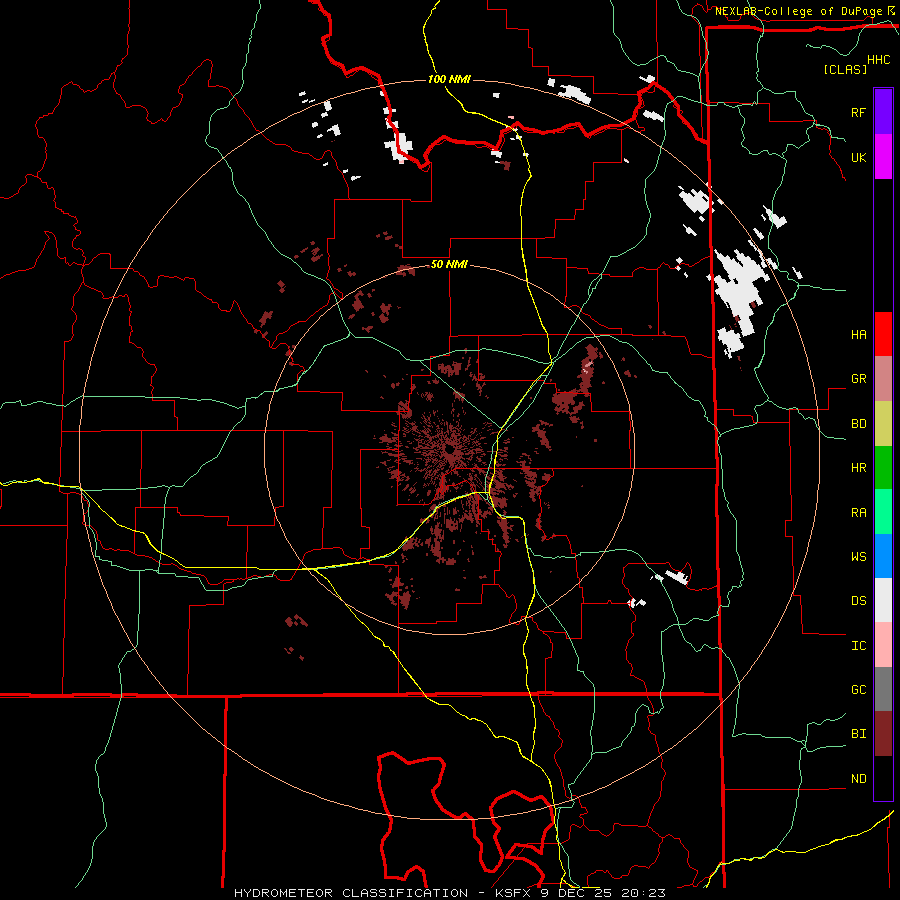Image resolution: width=900 pixels, height=900 pixels.
Task: Click the IC pink legend swatch
Action: pos(883,645)
